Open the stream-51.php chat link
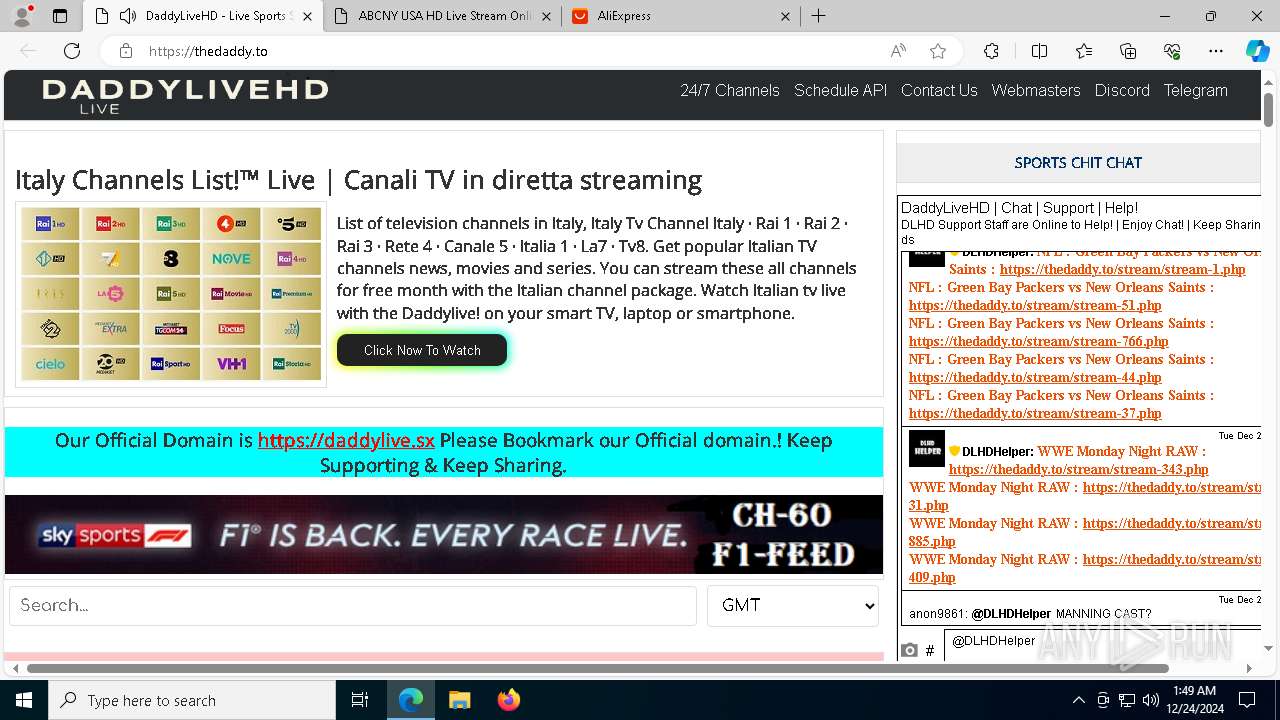The height and width of the screenshot is (720, 1280). click(1035, 305)
